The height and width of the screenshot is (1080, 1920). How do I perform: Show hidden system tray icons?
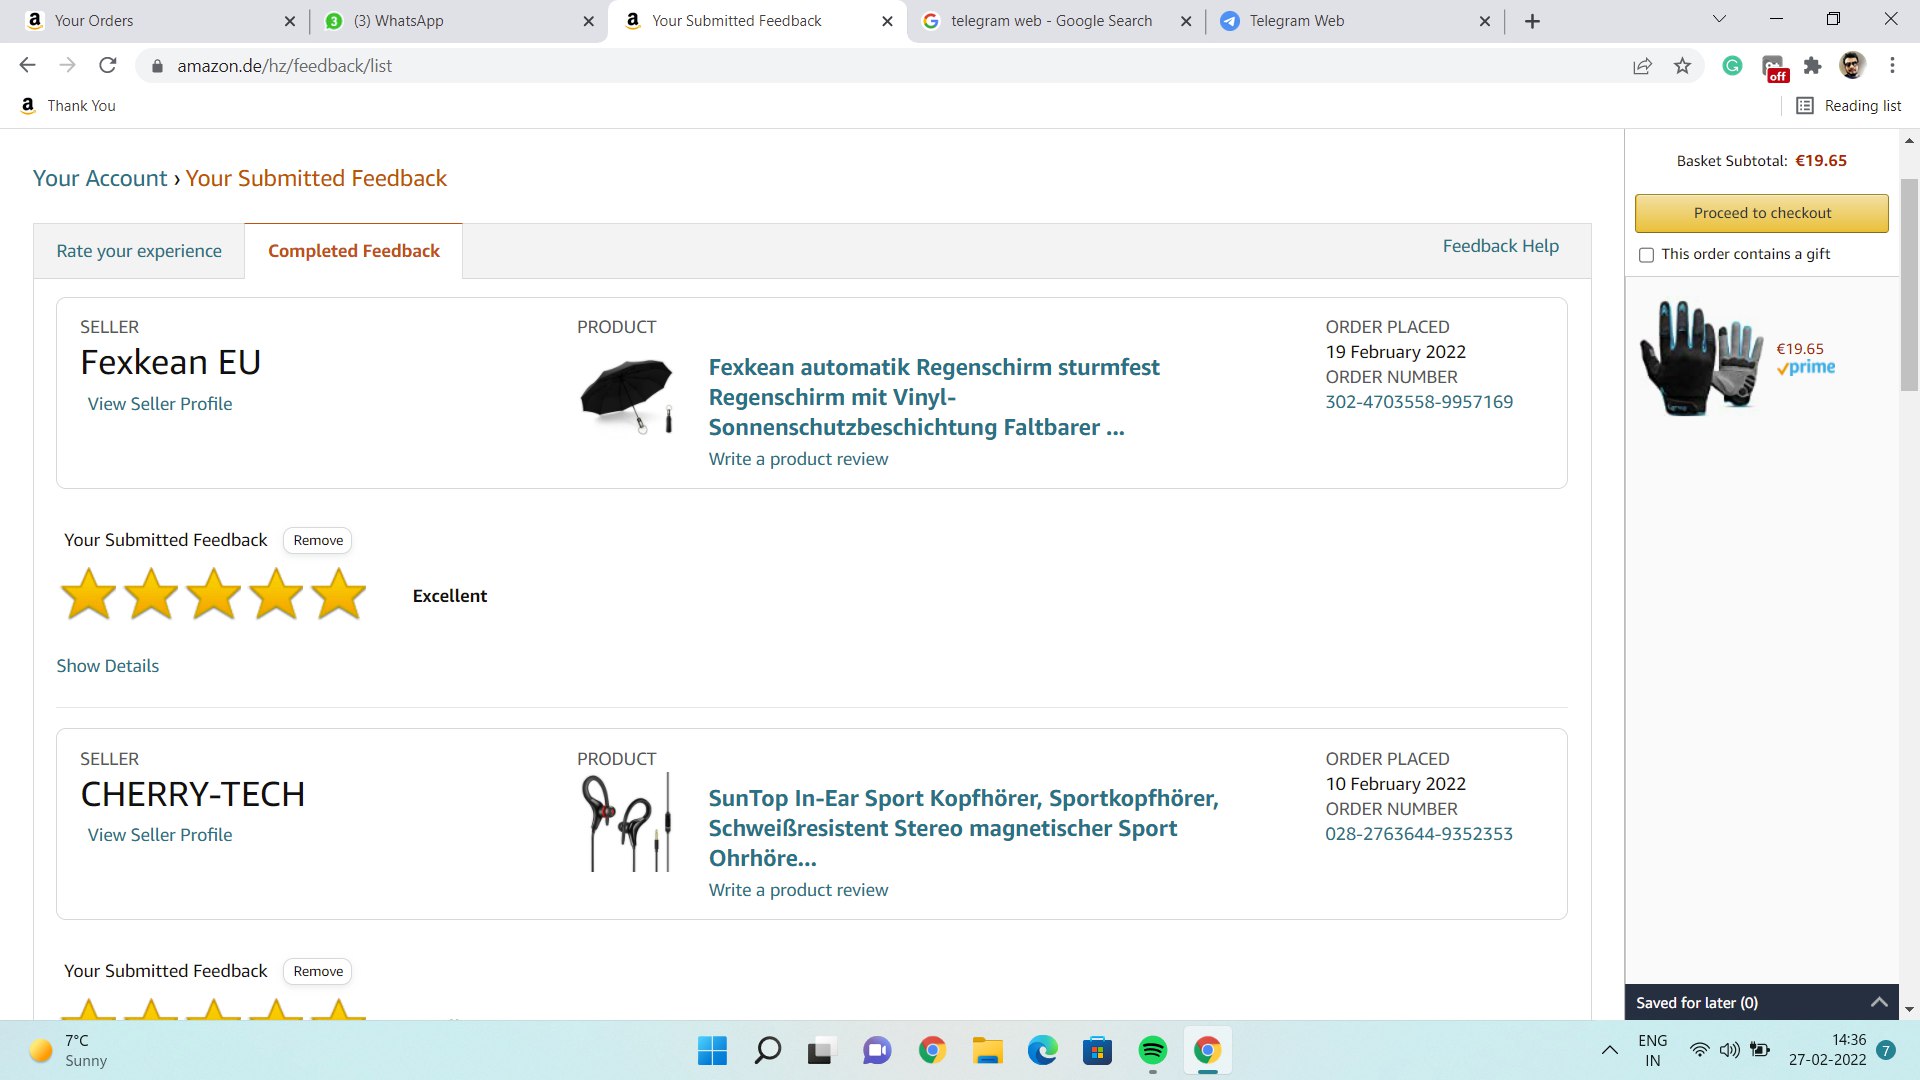pos(1609,1050)
